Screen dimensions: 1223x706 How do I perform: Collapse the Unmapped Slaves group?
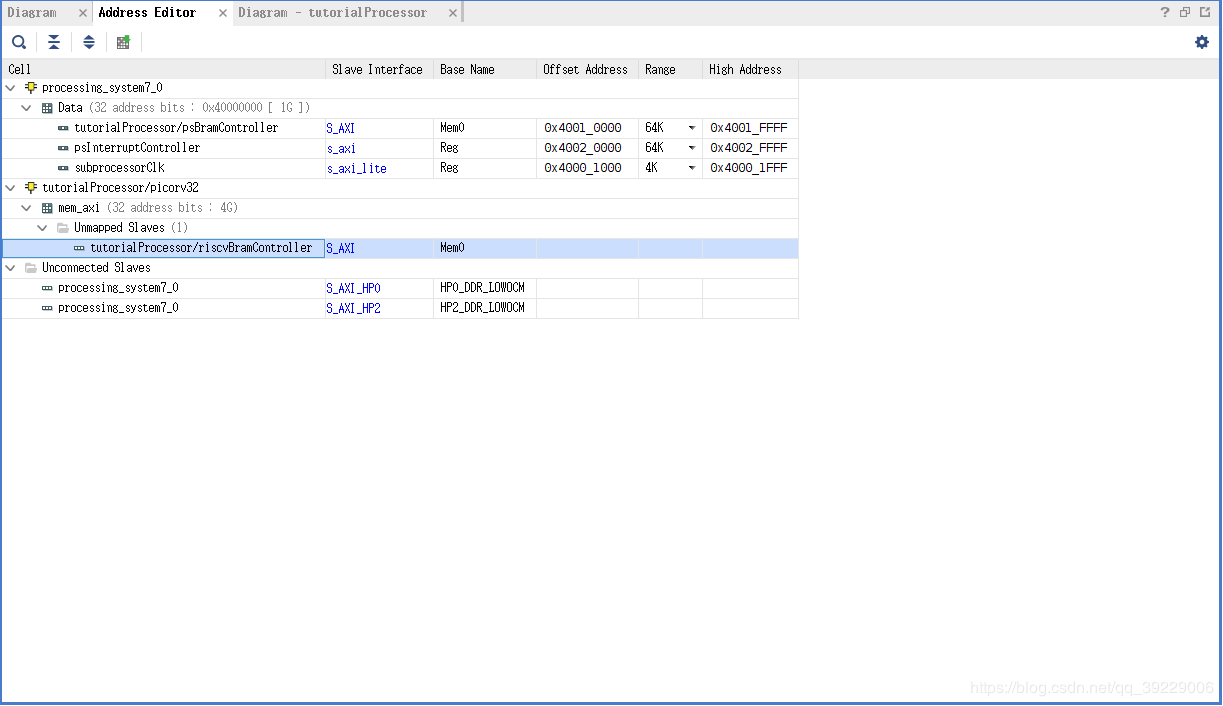[42, 228]
